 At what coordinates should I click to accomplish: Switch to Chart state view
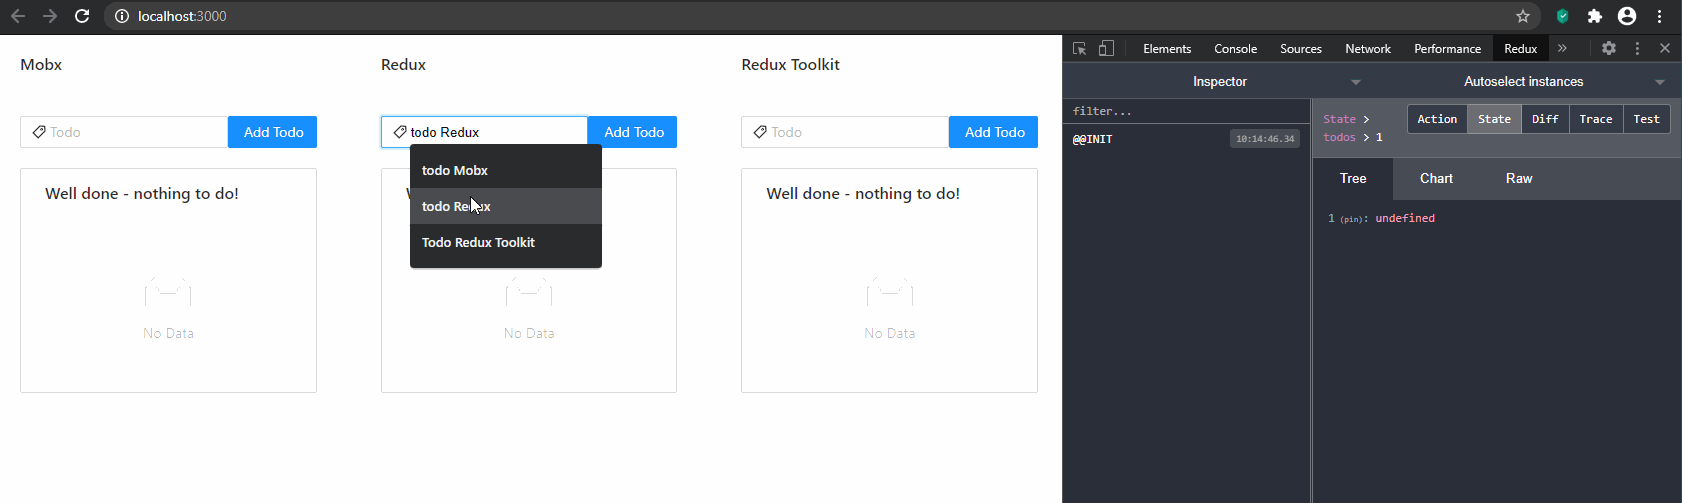pyautogui.click(x=1436, y=179)
